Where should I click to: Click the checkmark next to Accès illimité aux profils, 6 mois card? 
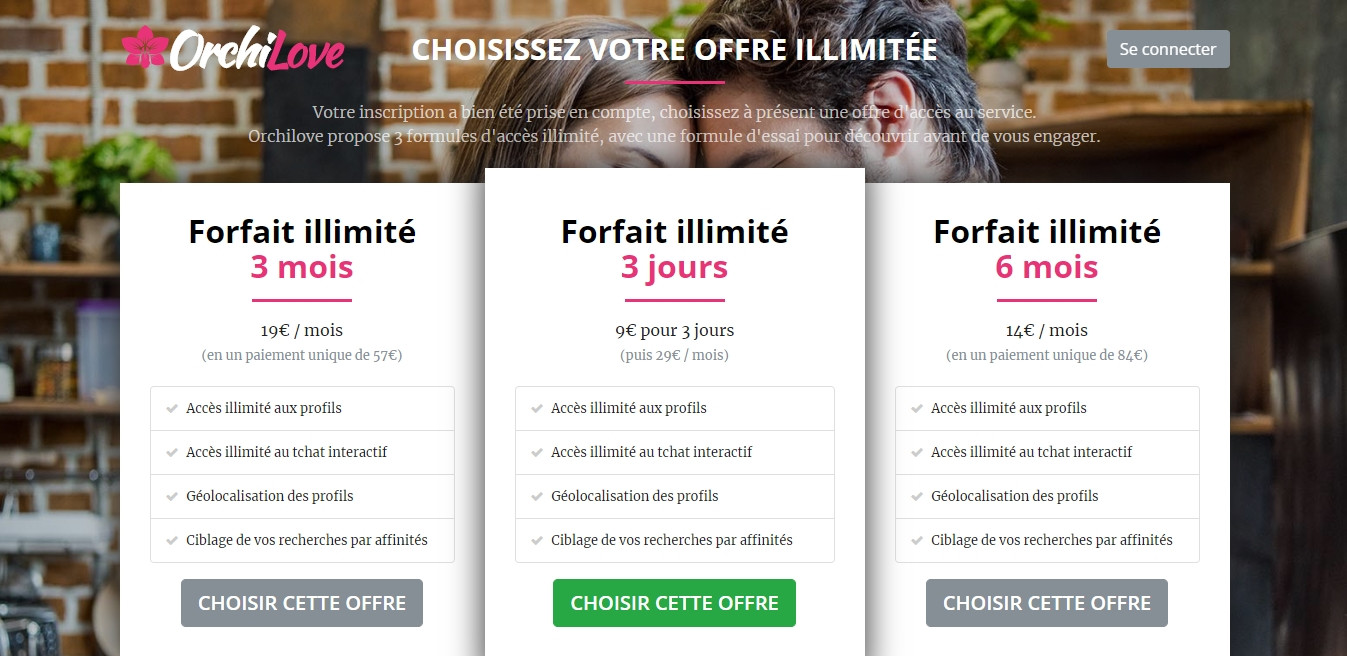point(916,408)
